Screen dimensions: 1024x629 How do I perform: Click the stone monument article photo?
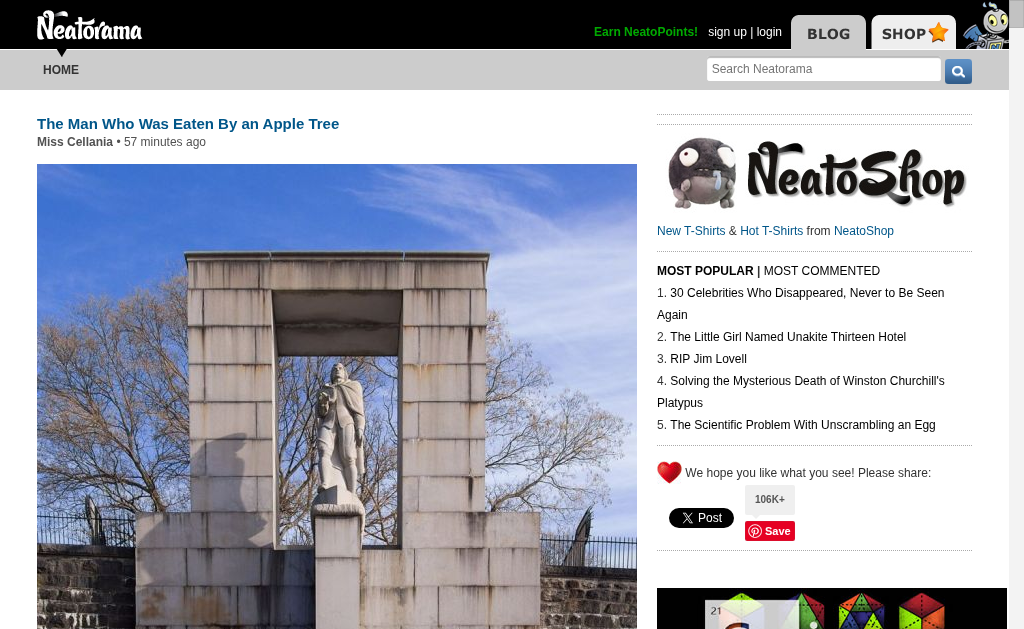point(337,396)
